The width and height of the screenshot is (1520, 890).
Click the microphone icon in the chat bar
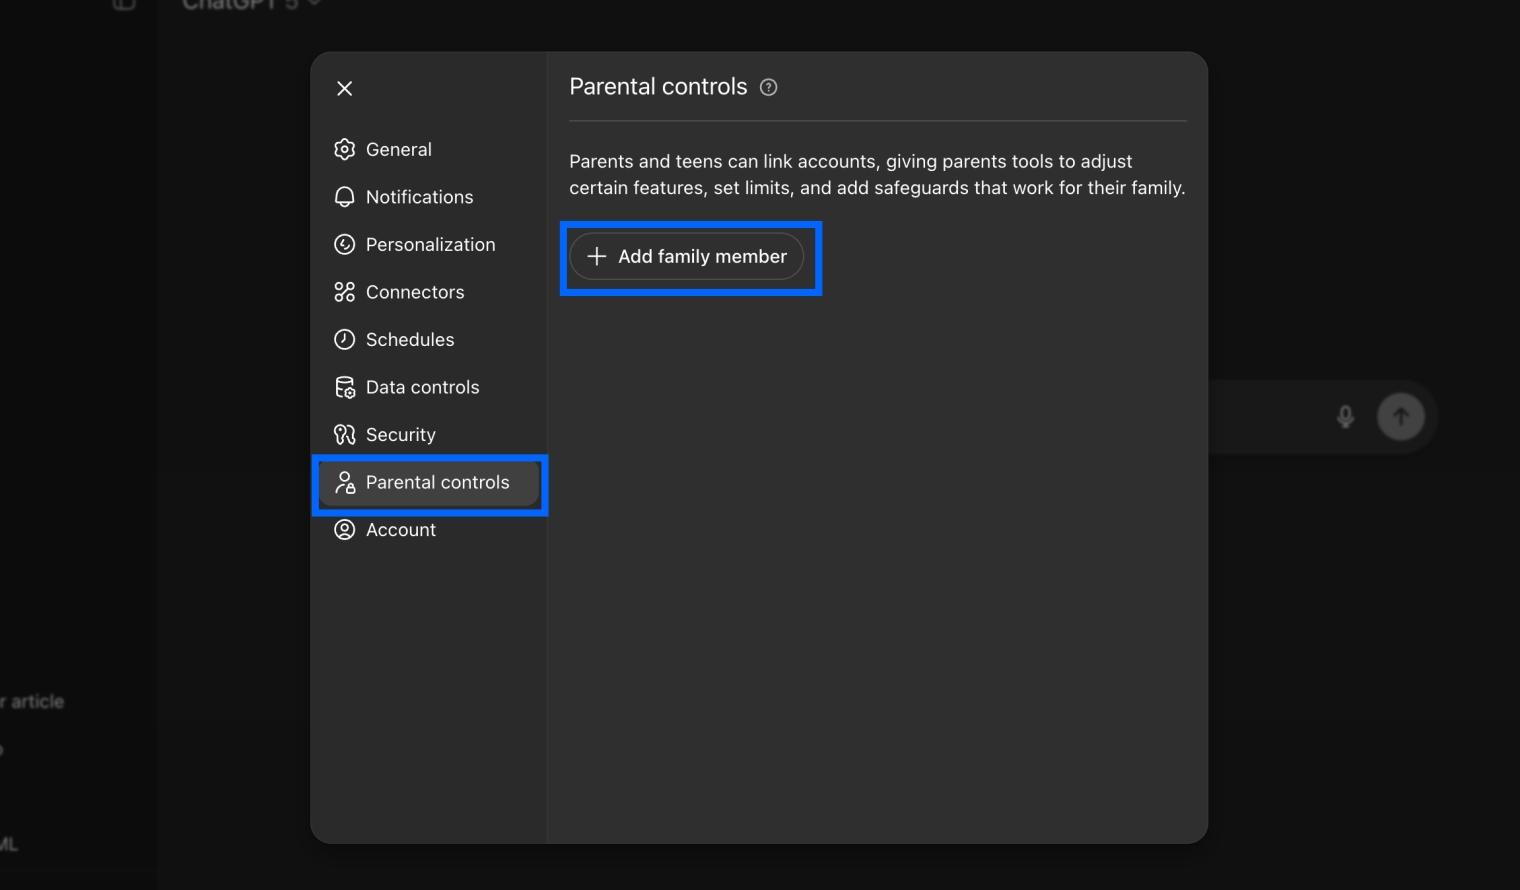pos(1344,417)
